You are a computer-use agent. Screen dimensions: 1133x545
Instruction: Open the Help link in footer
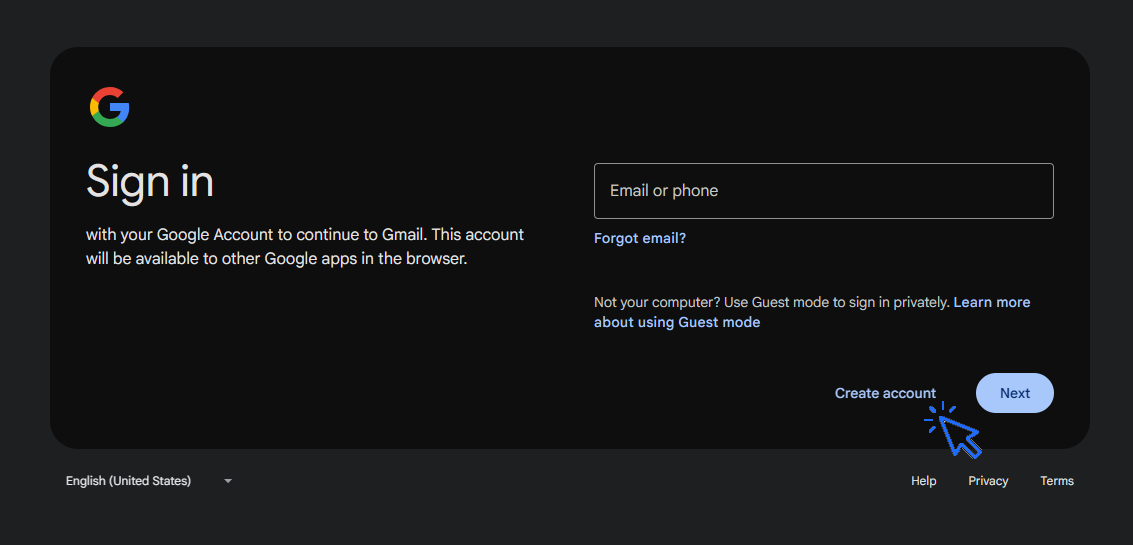[x=923, y=481]
